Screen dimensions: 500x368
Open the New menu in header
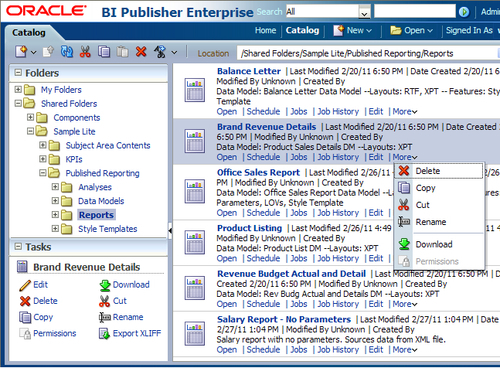point(353,31)
